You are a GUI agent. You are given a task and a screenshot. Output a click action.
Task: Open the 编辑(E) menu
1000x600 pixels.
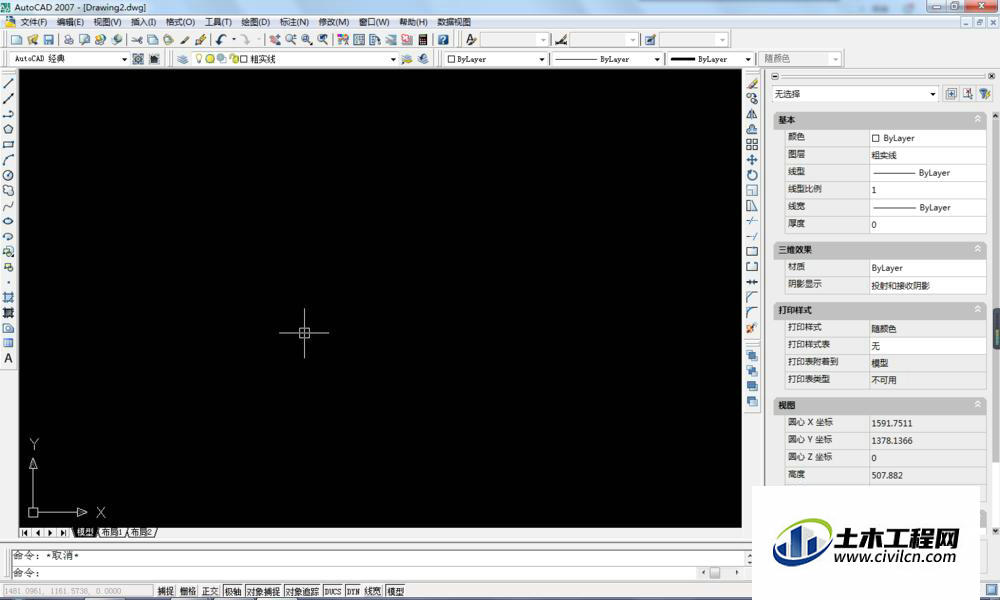pos(70,22)
